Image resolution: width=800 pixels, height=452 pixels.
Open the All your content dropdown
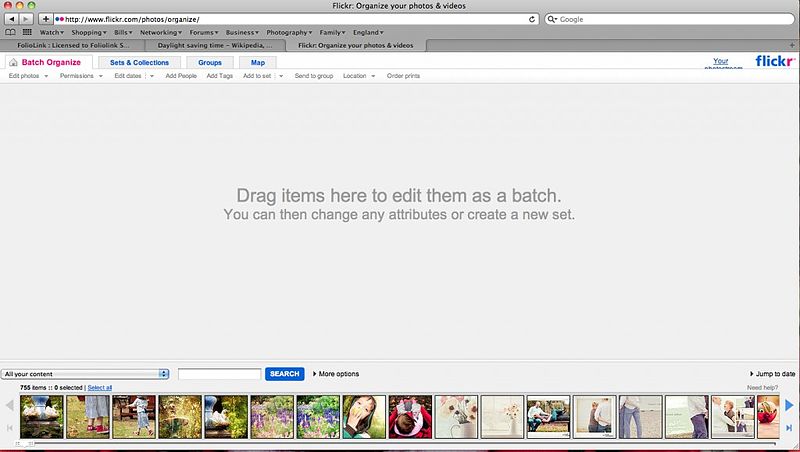[85, 374]
